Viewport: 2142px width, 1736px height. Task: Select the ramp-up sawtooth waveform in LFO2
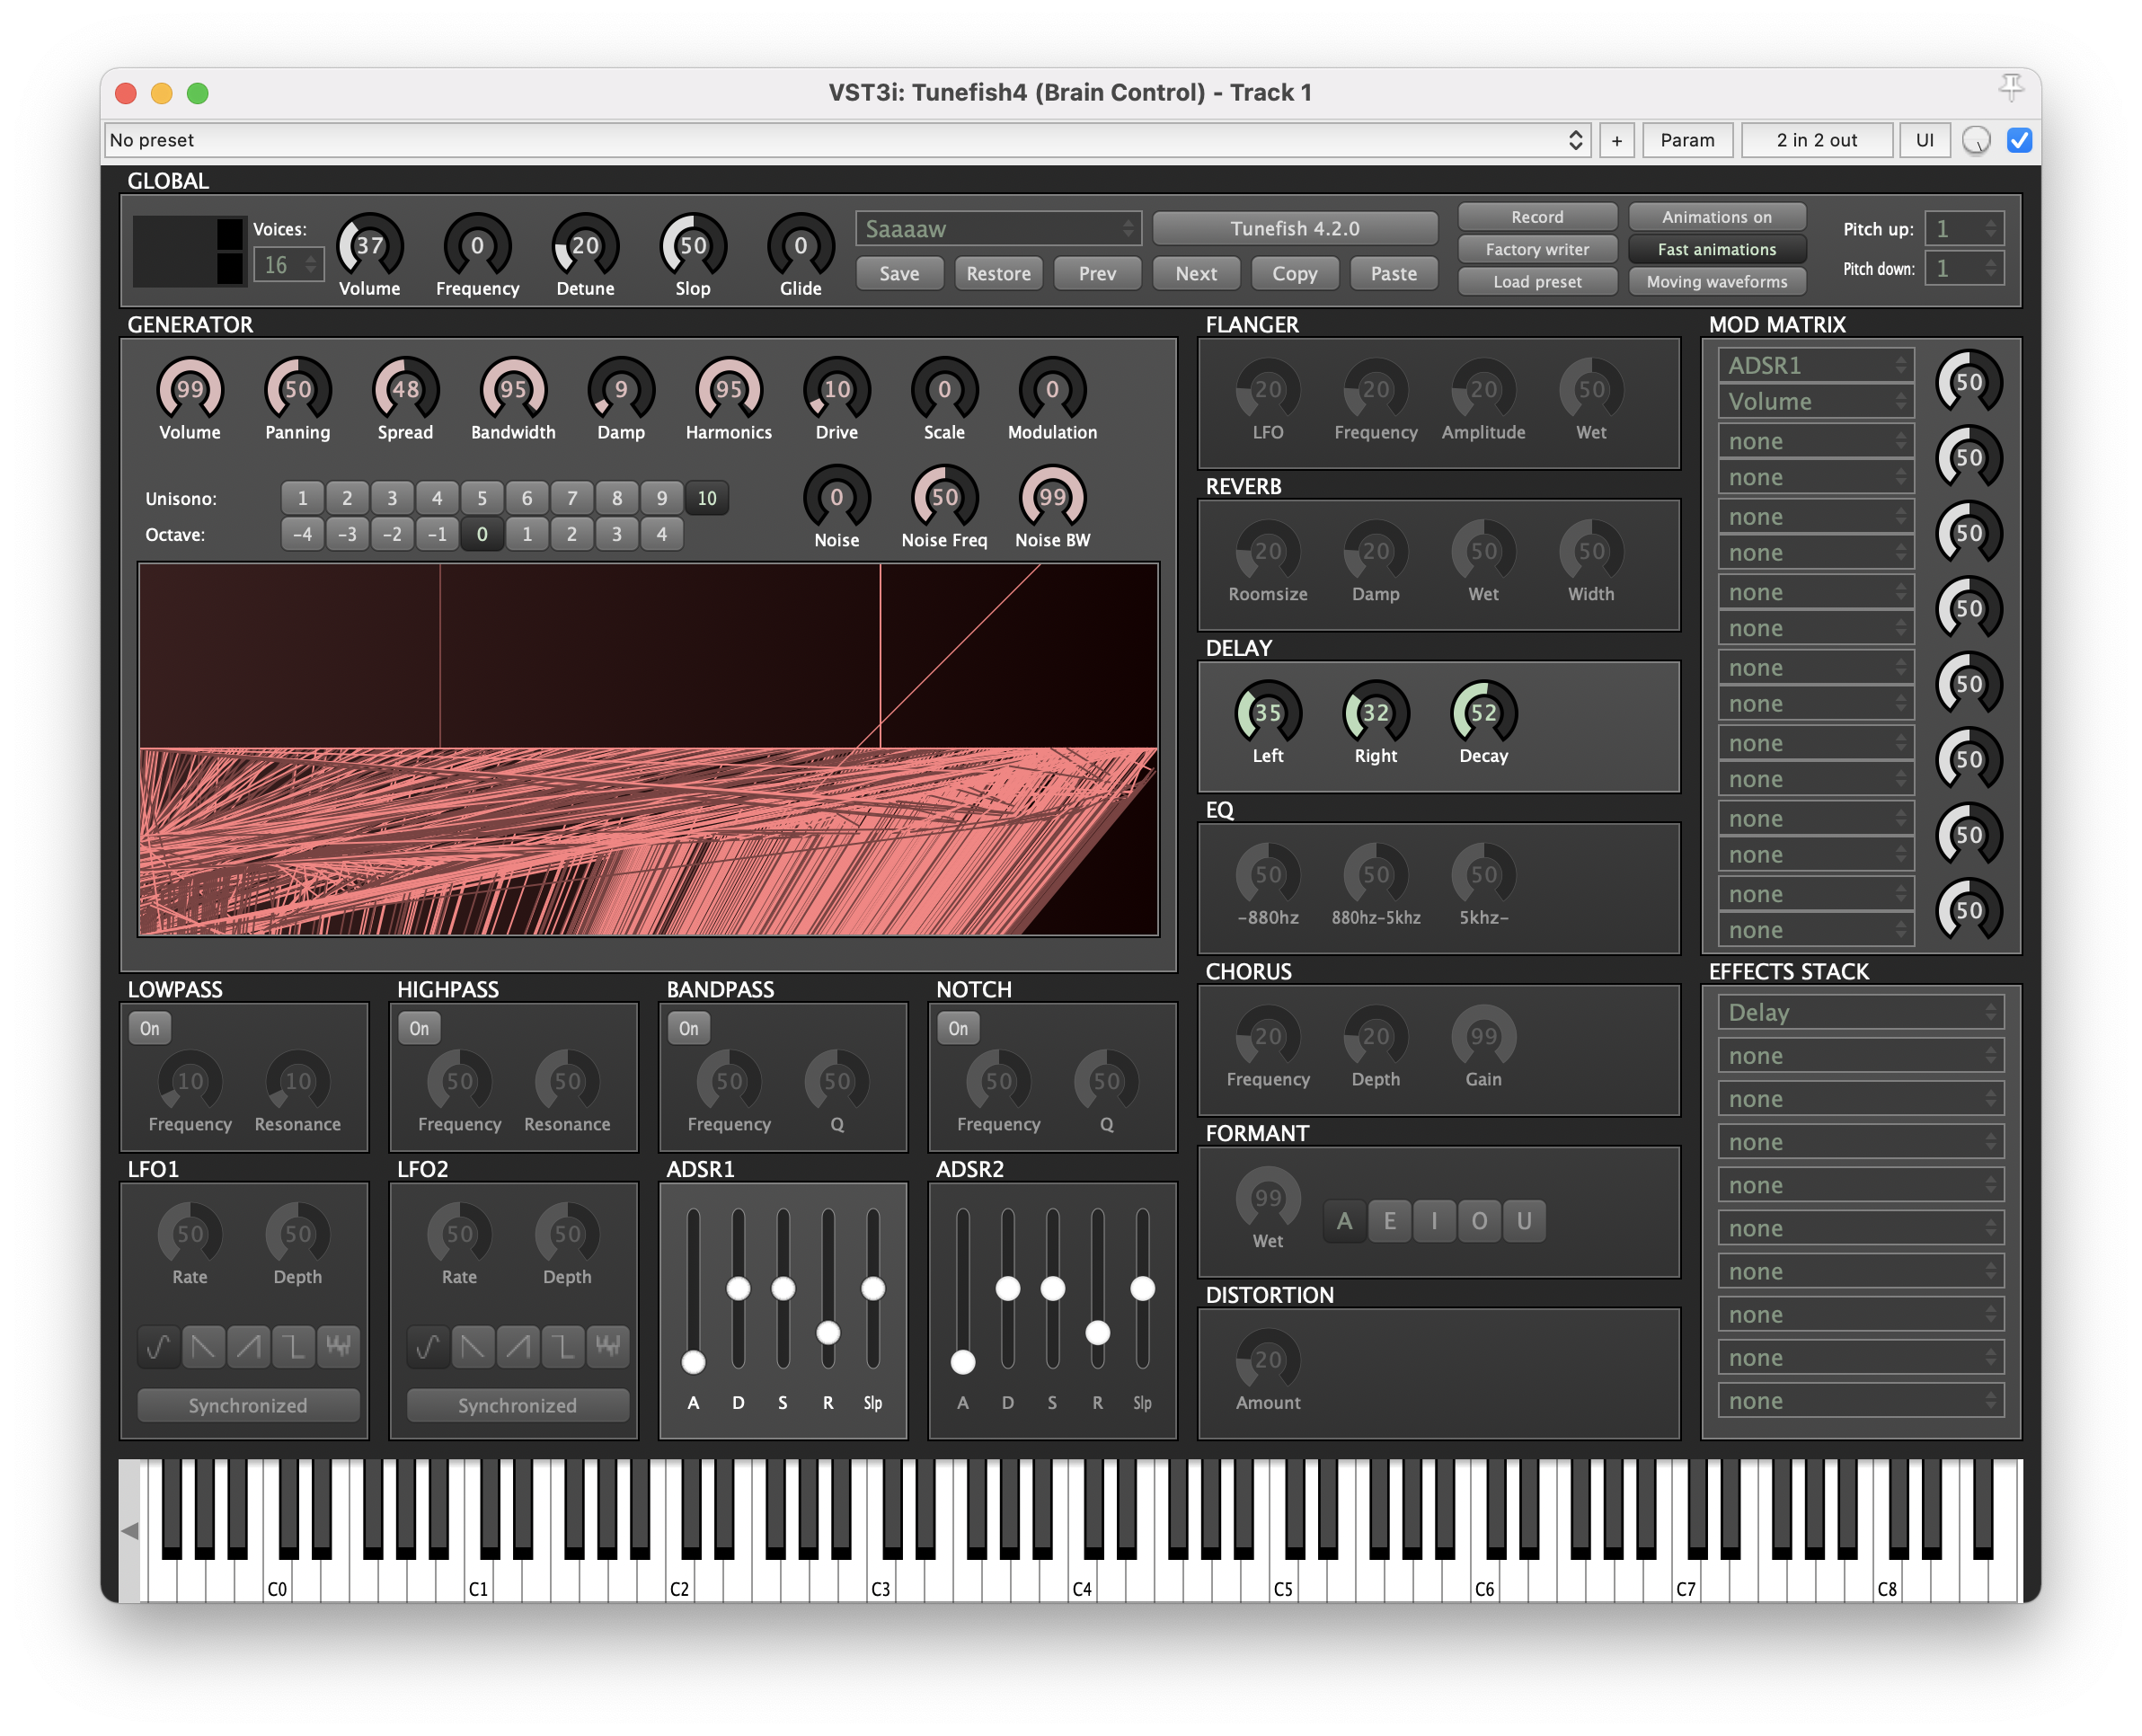click(x=518, y=1346)
